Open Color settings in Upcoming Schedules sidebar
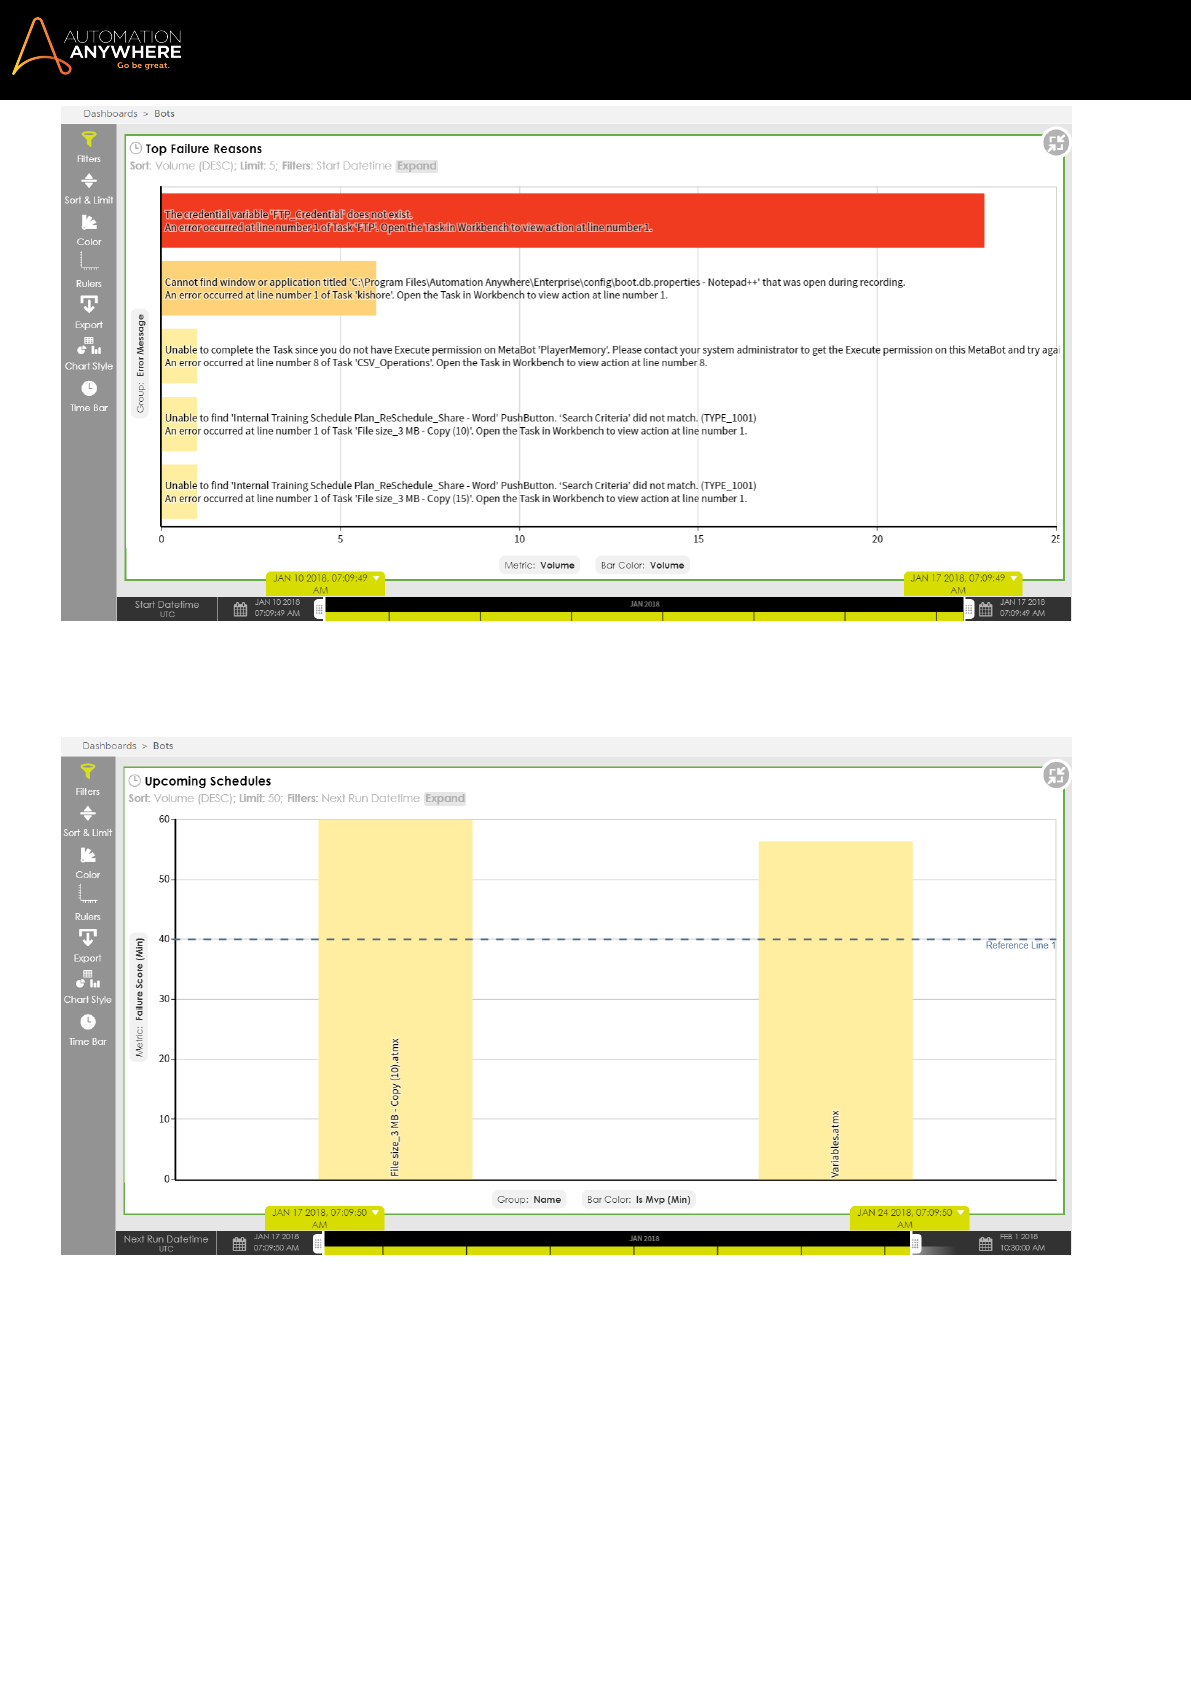 88,863
